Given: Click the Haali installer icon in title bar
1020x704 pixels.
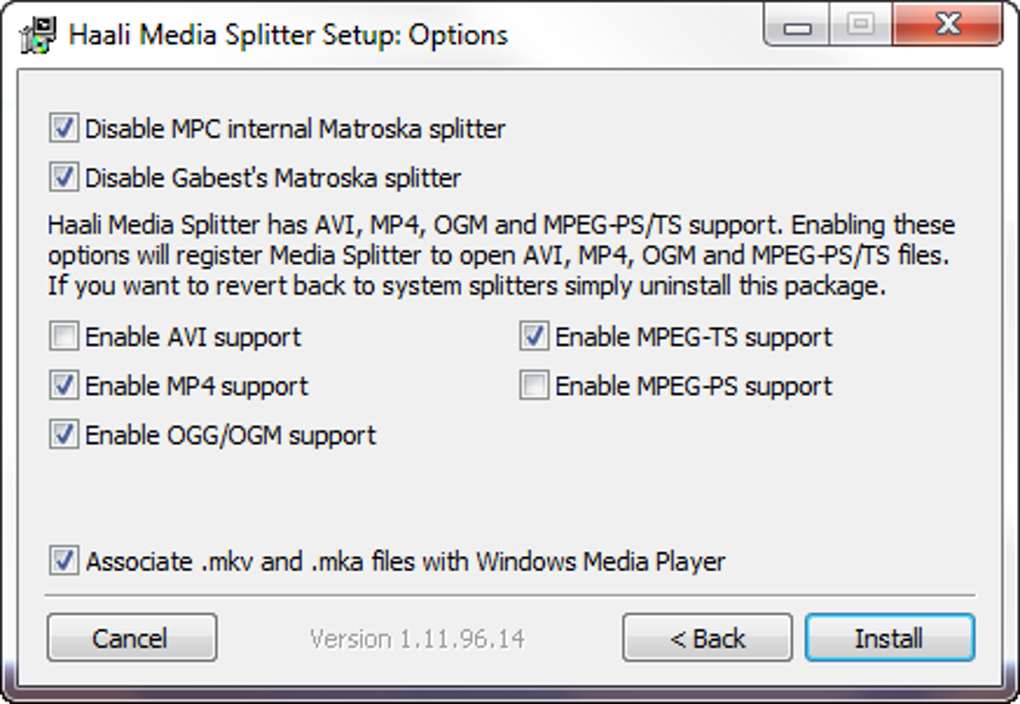Looking at the screenshot, I should 37,34.
